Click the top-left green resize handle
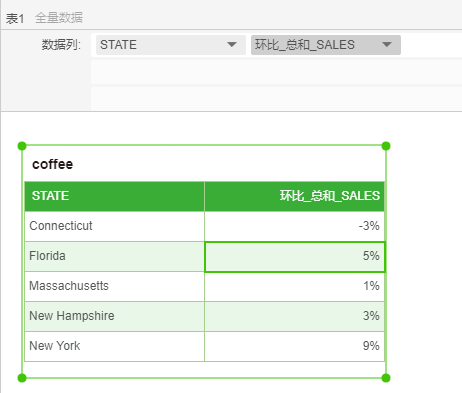The height and width of the screenshot is (393, 462). [x=22, y=146]
